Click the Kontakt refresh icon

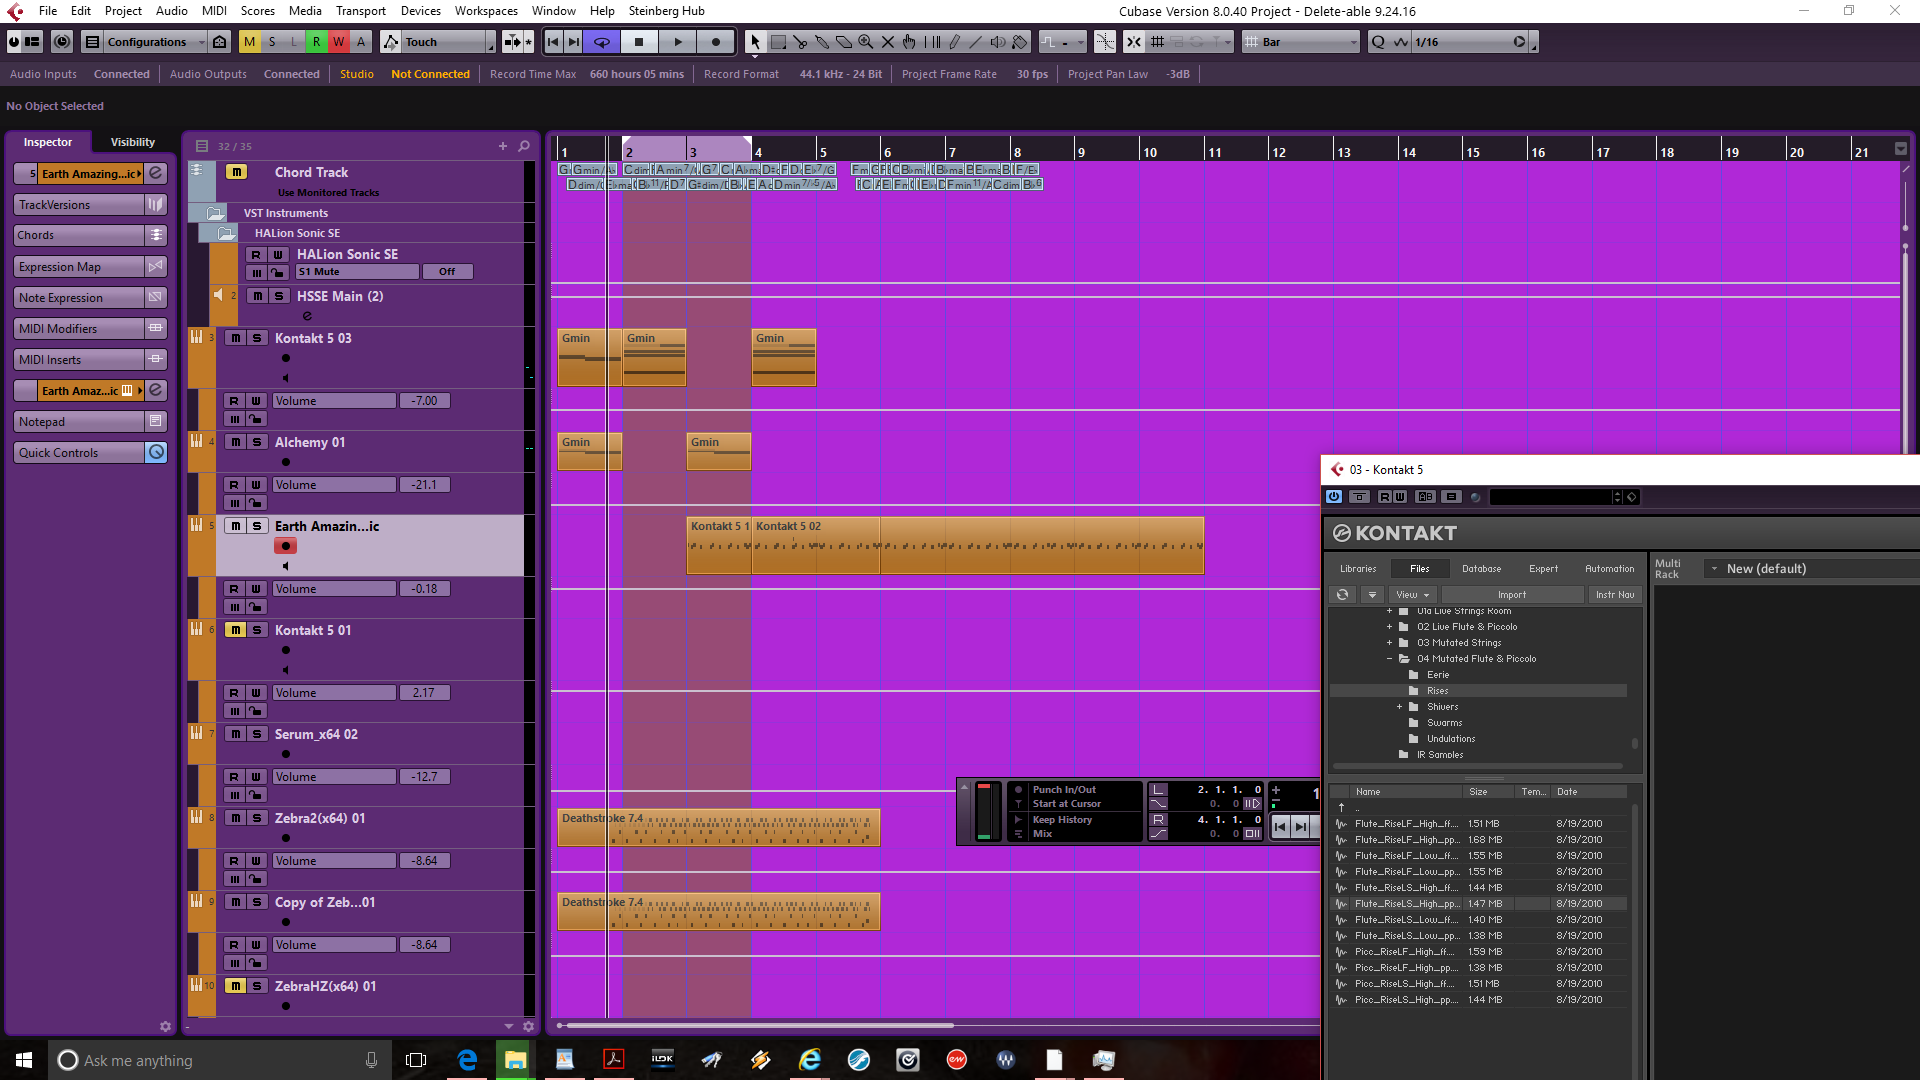click(x=1342, y=595)
